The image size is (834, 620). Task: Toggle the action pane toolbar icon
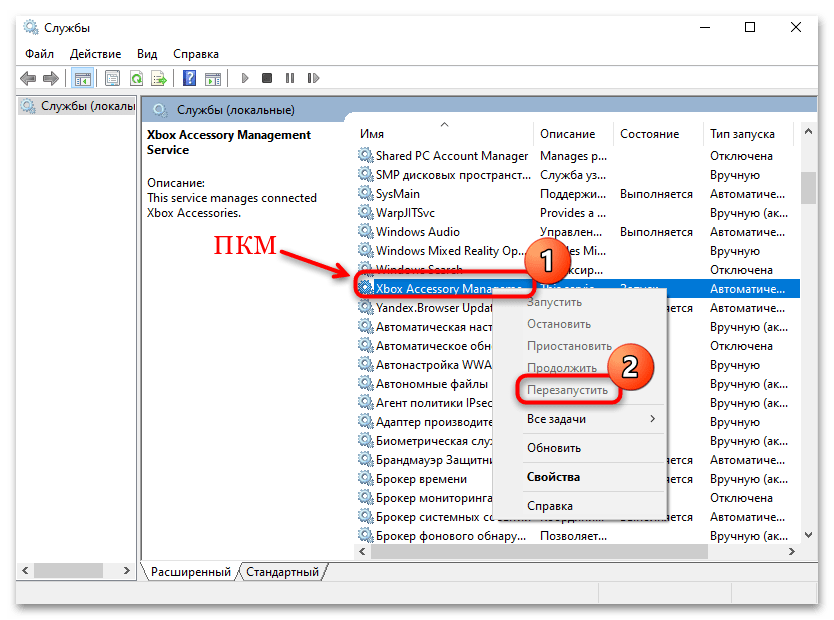213,79
